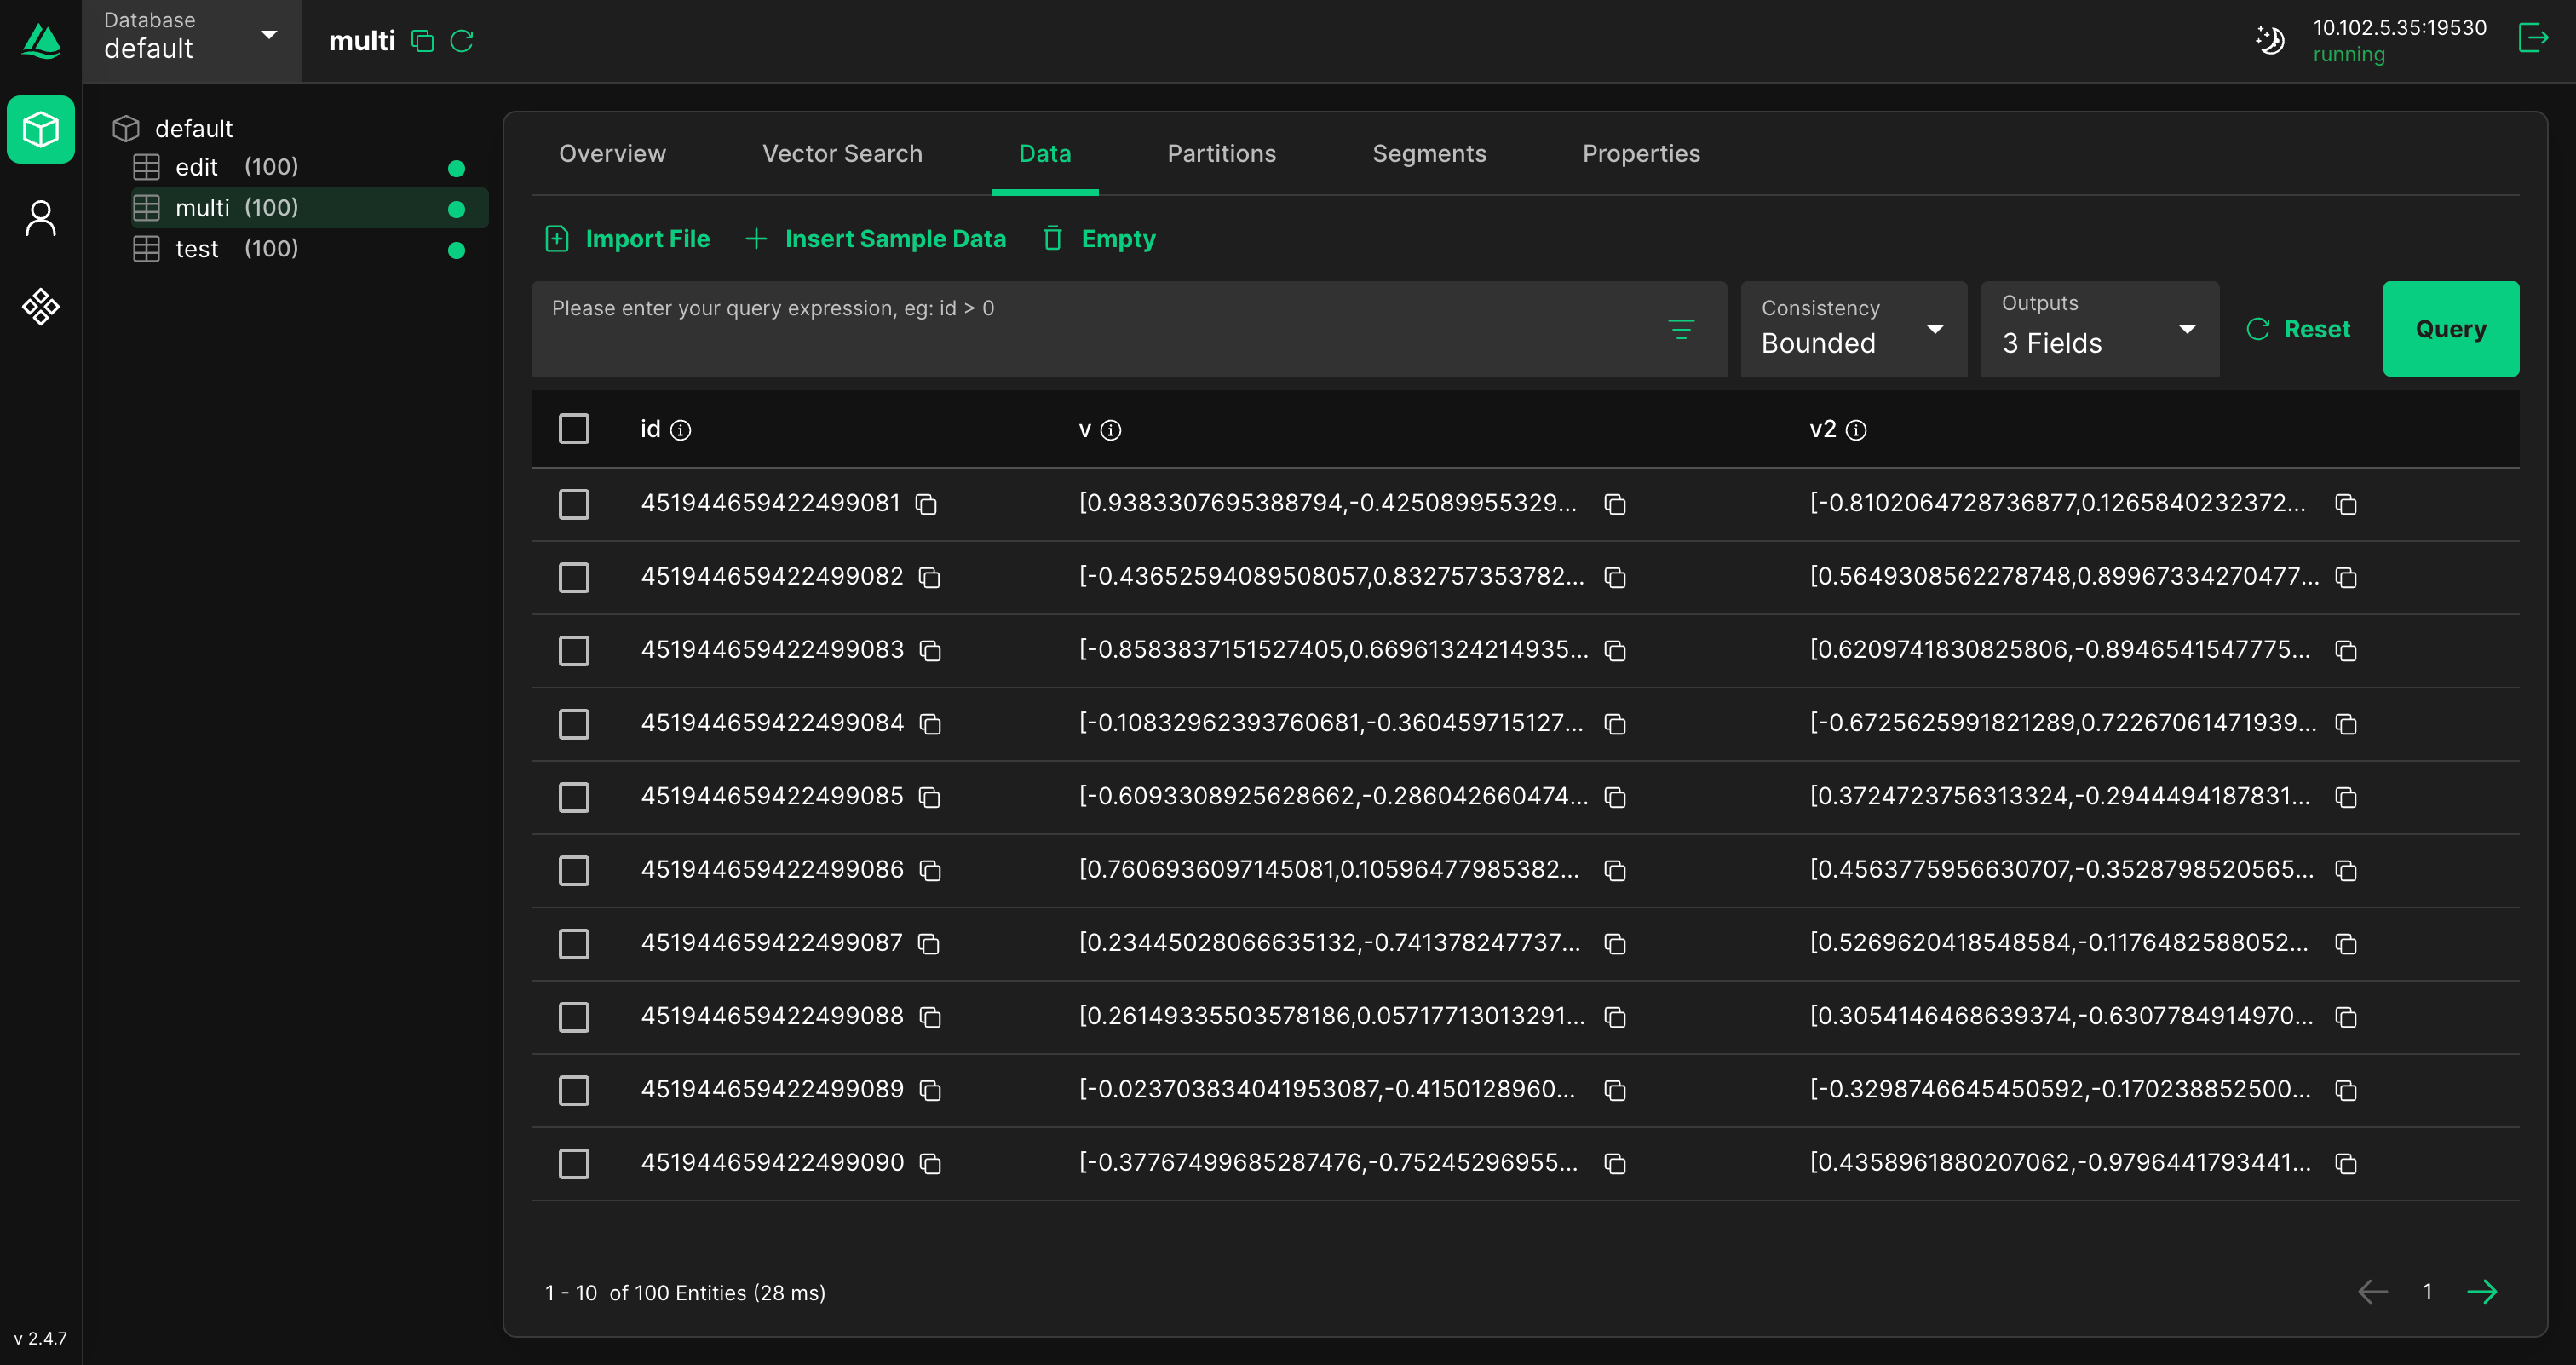The height and width of the screenshot is (1365, 2576).
Task: Select row with id ending 499083
Action: coord(574,650)
